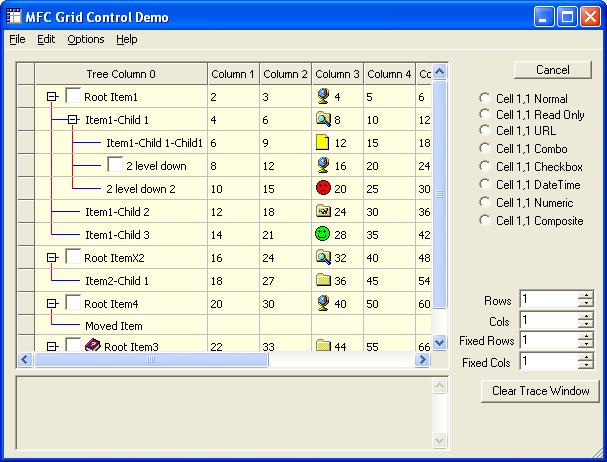Click the chart folder icon beside 24
The image size is (607, 462).
(x=323, y=211)
